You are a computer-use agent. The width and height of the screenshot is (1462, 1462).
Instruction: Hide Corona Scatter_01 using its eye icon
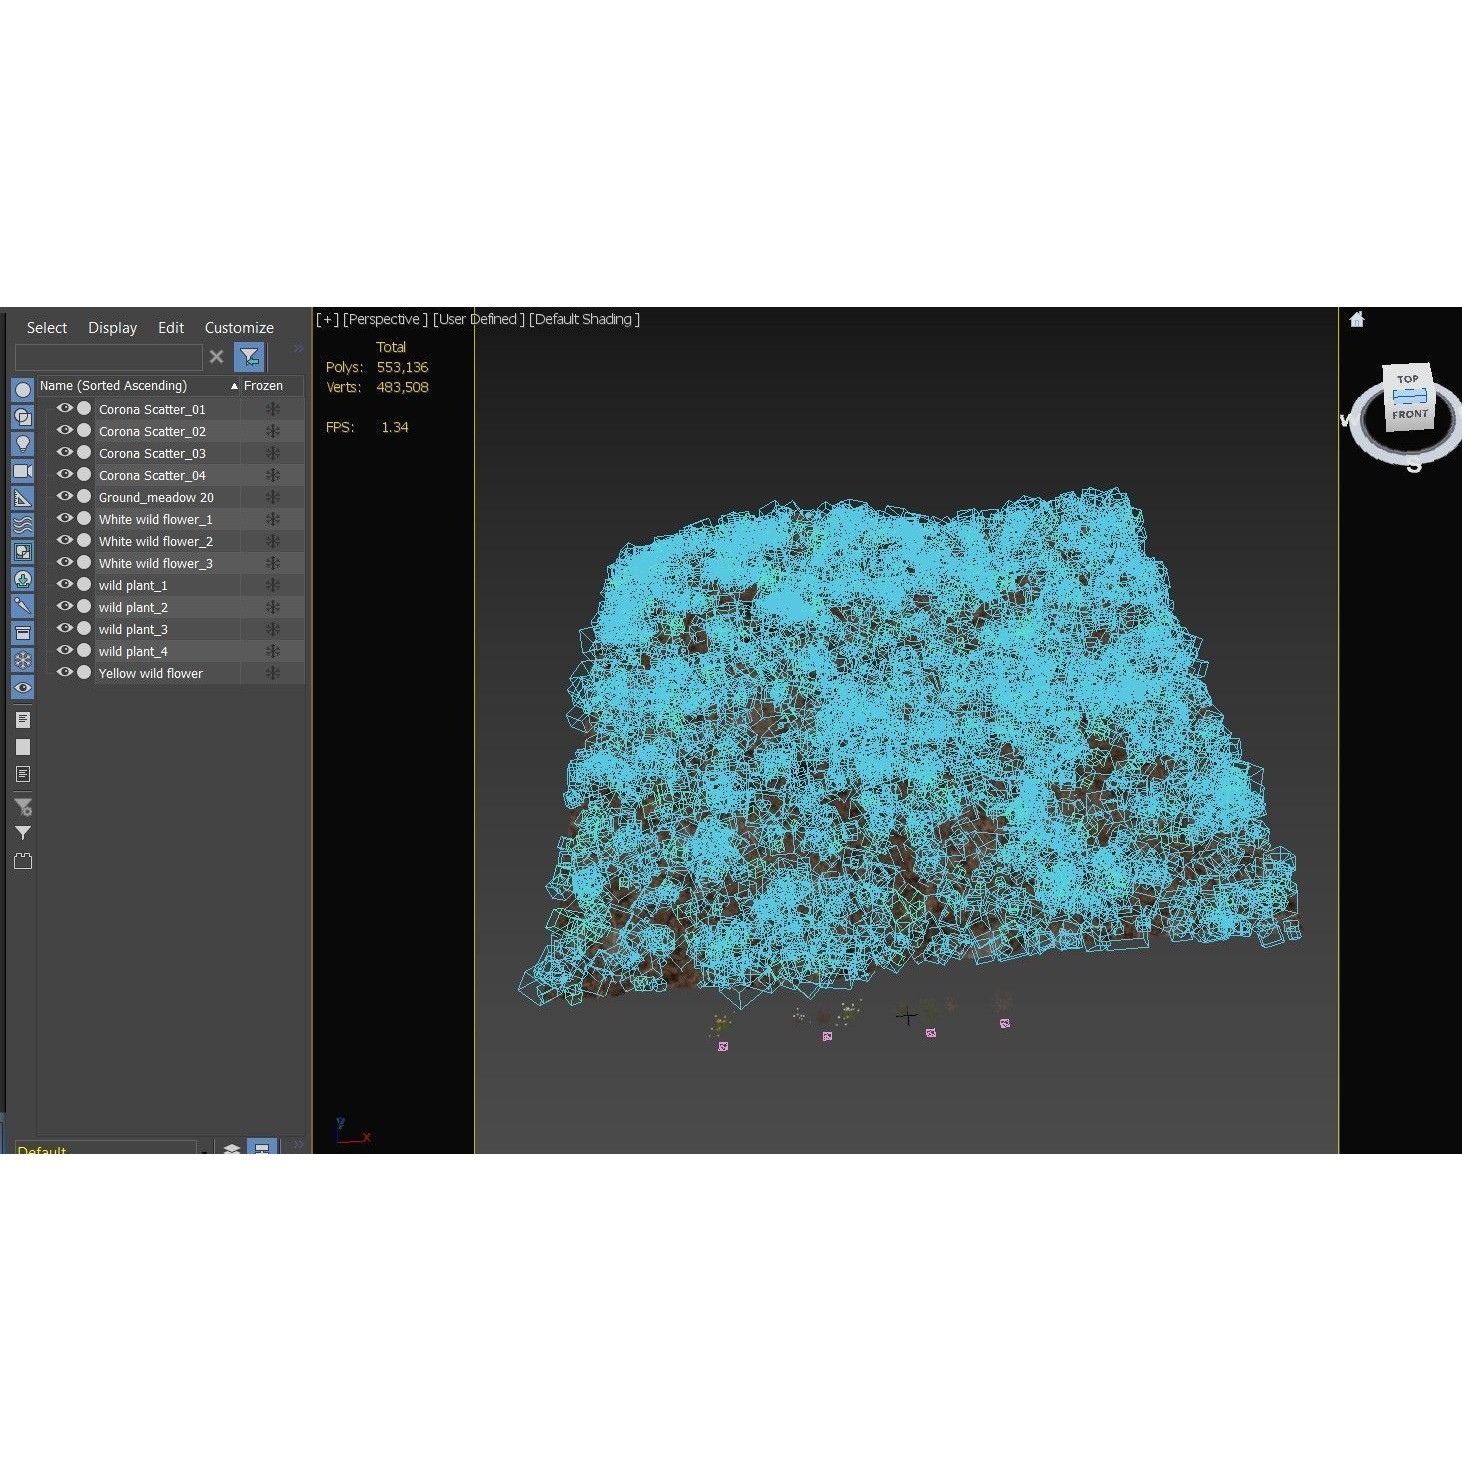tap(65, 409)
